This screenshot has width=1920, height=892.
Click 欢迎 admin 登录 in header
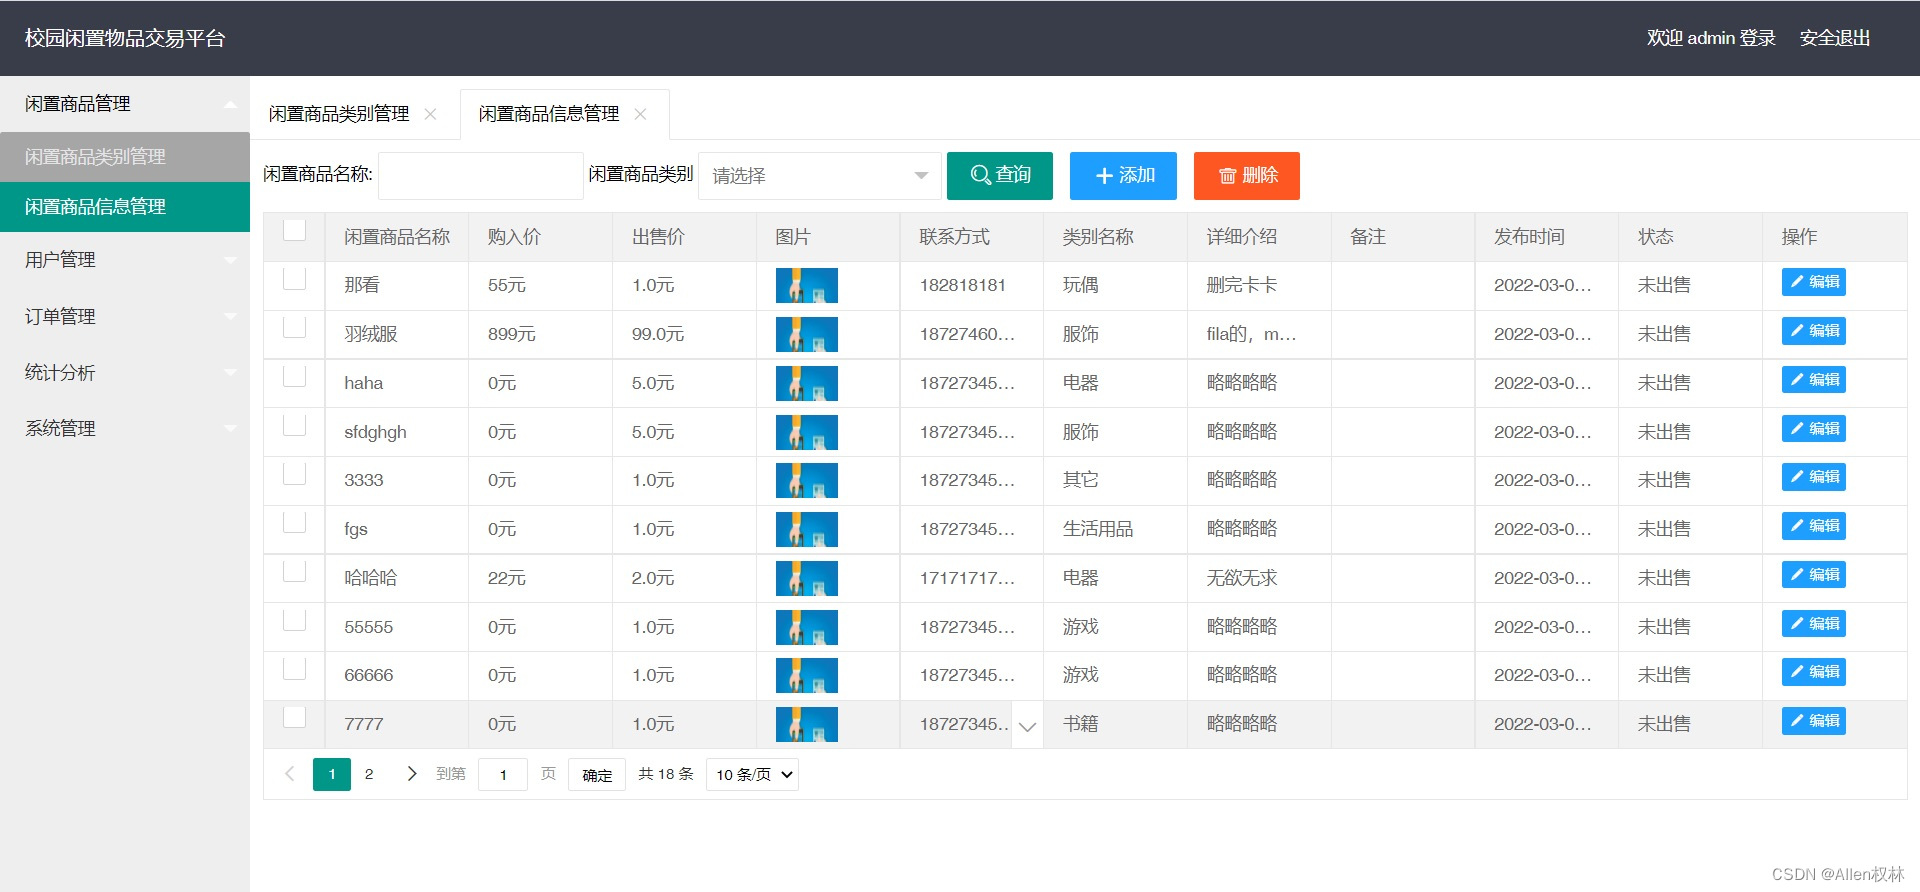[1711, 38]
